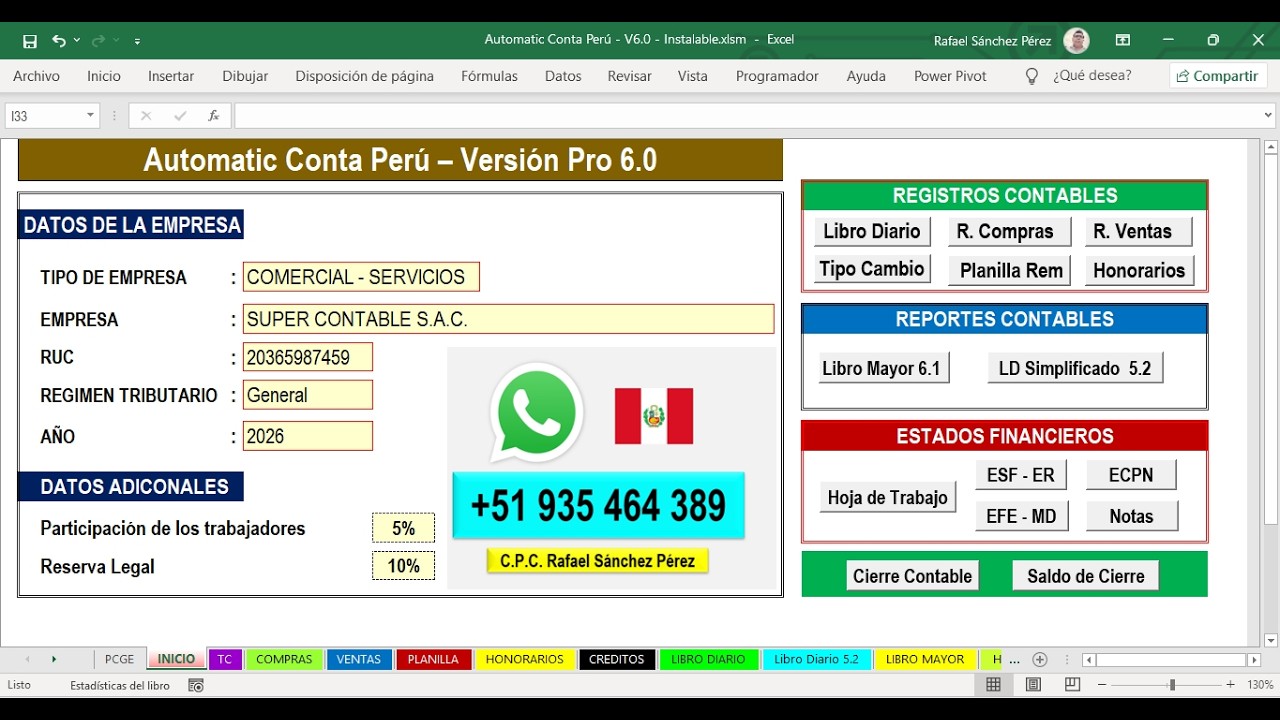Screen dimensions: 1280x720
Task: Open the Fórmulas ribbon tab
Action: point(489,76)
